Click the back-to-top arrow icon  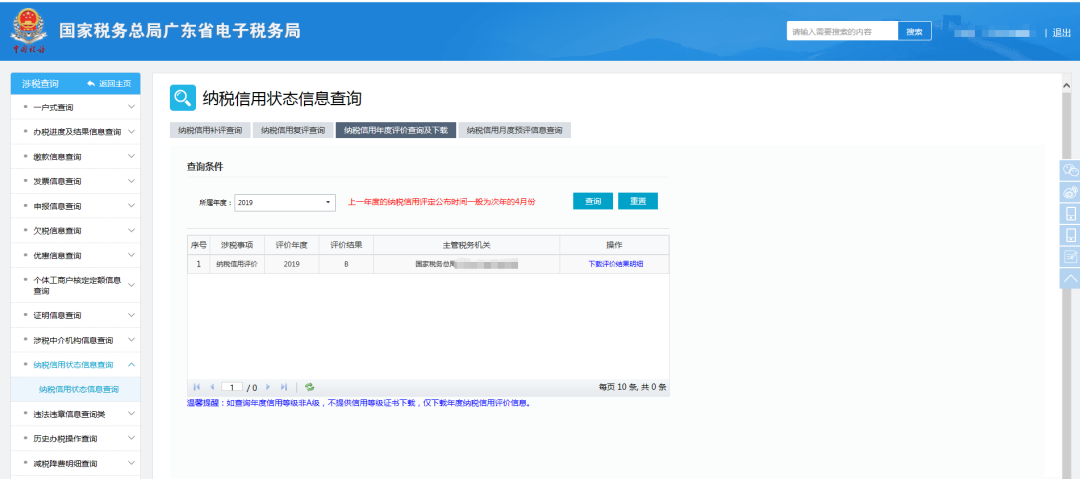click(x=1070, y=278)
